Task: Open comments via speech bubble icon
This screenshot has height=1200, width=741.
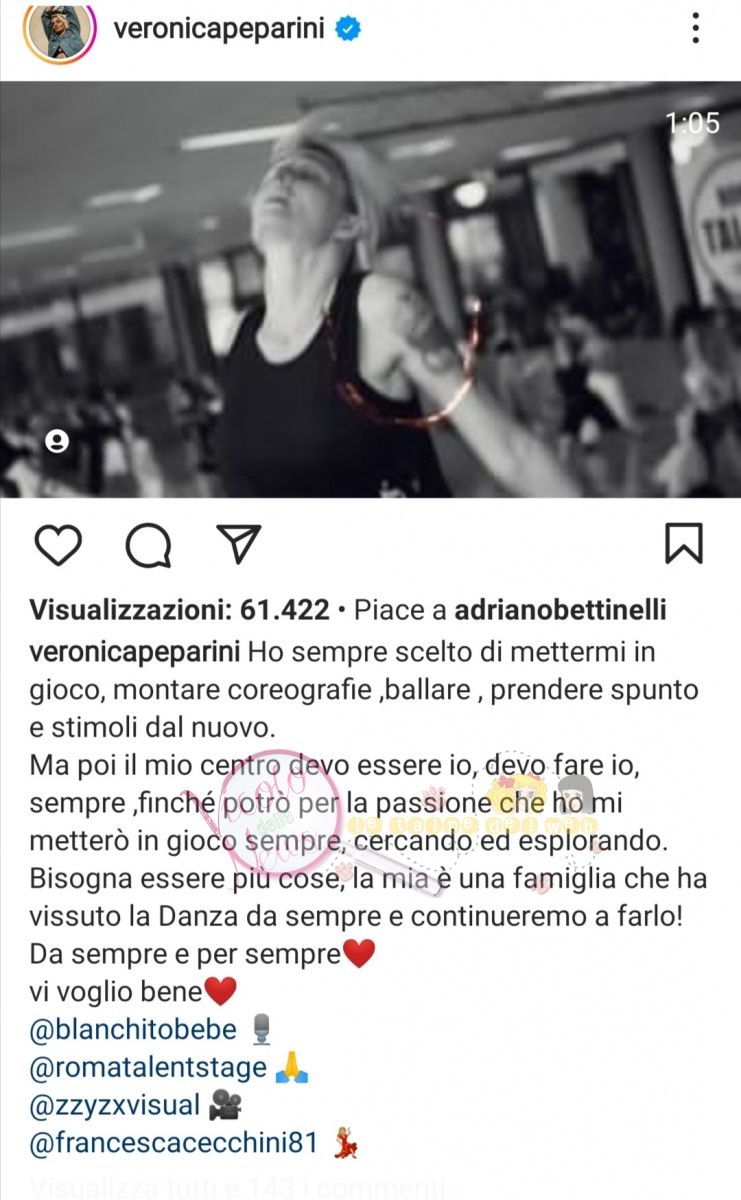Action: (x=148, y=545)
